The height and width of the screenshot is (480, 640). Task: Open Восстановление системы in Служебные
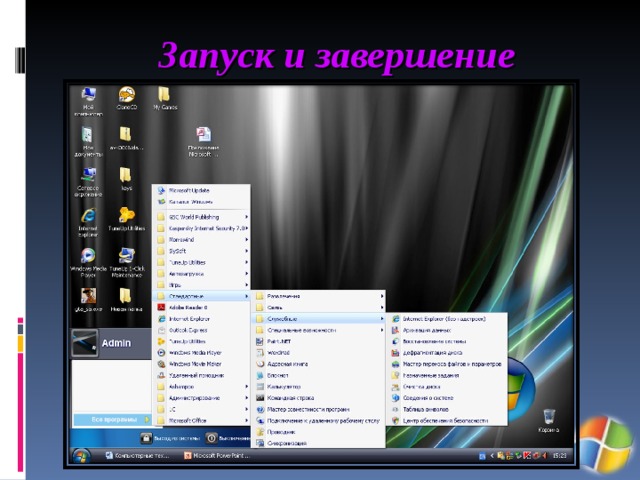(x=447, y=341)
